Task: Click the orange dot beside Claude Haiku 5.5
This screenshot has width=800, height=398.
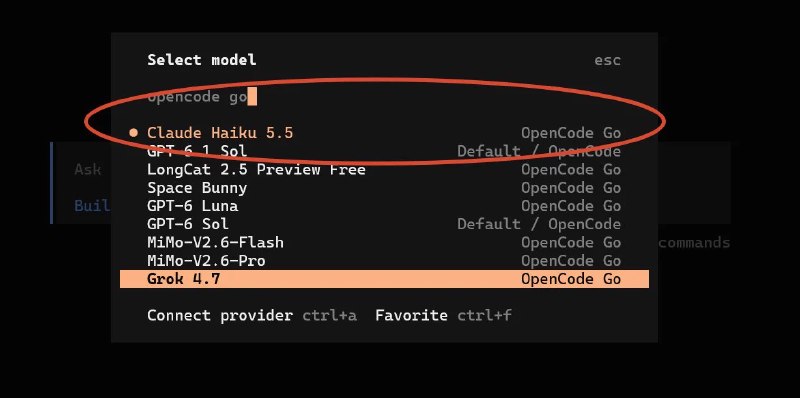Action: coord(134,133)
